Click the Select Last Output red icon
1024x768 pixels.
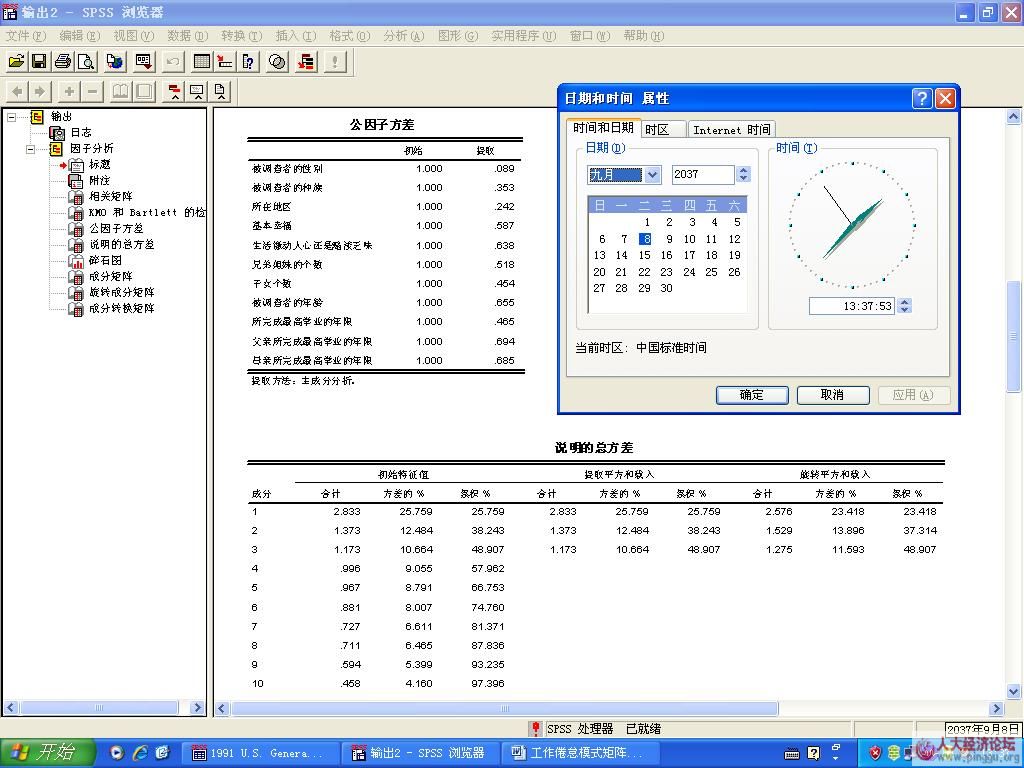point(306,62)
